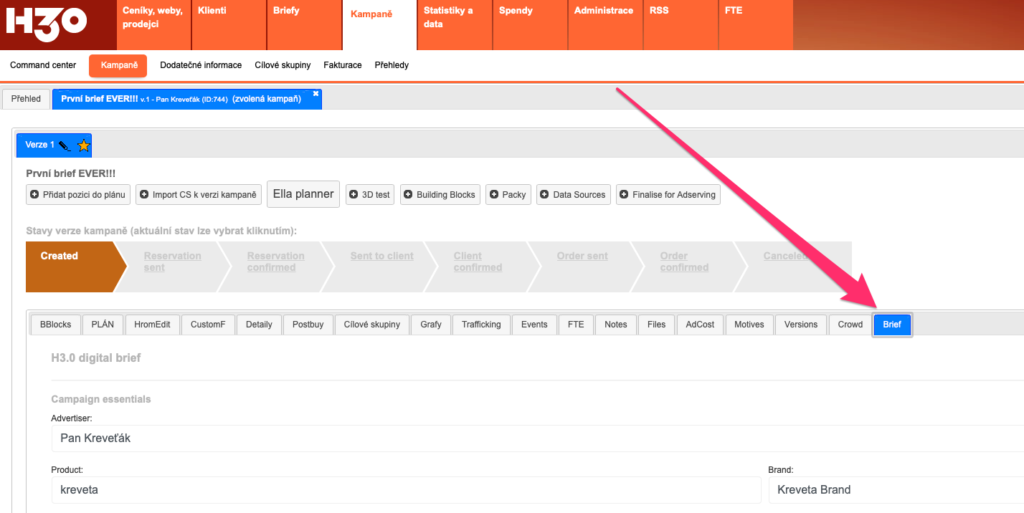Click plus icon on Building Blocks button
The image size is (1024, 513).
pos(409,194)
